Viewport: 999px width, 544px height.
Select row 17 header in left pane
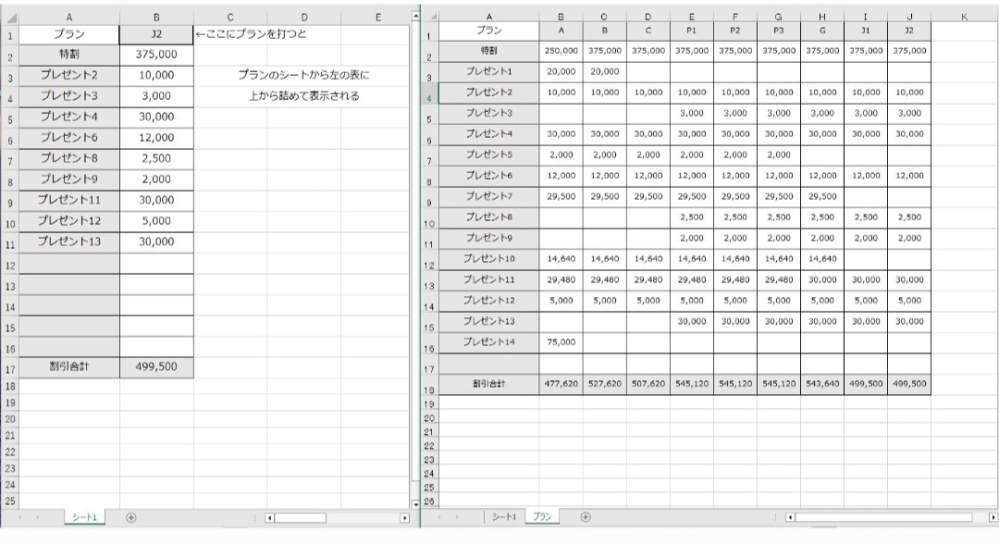(x=9, y=367)
